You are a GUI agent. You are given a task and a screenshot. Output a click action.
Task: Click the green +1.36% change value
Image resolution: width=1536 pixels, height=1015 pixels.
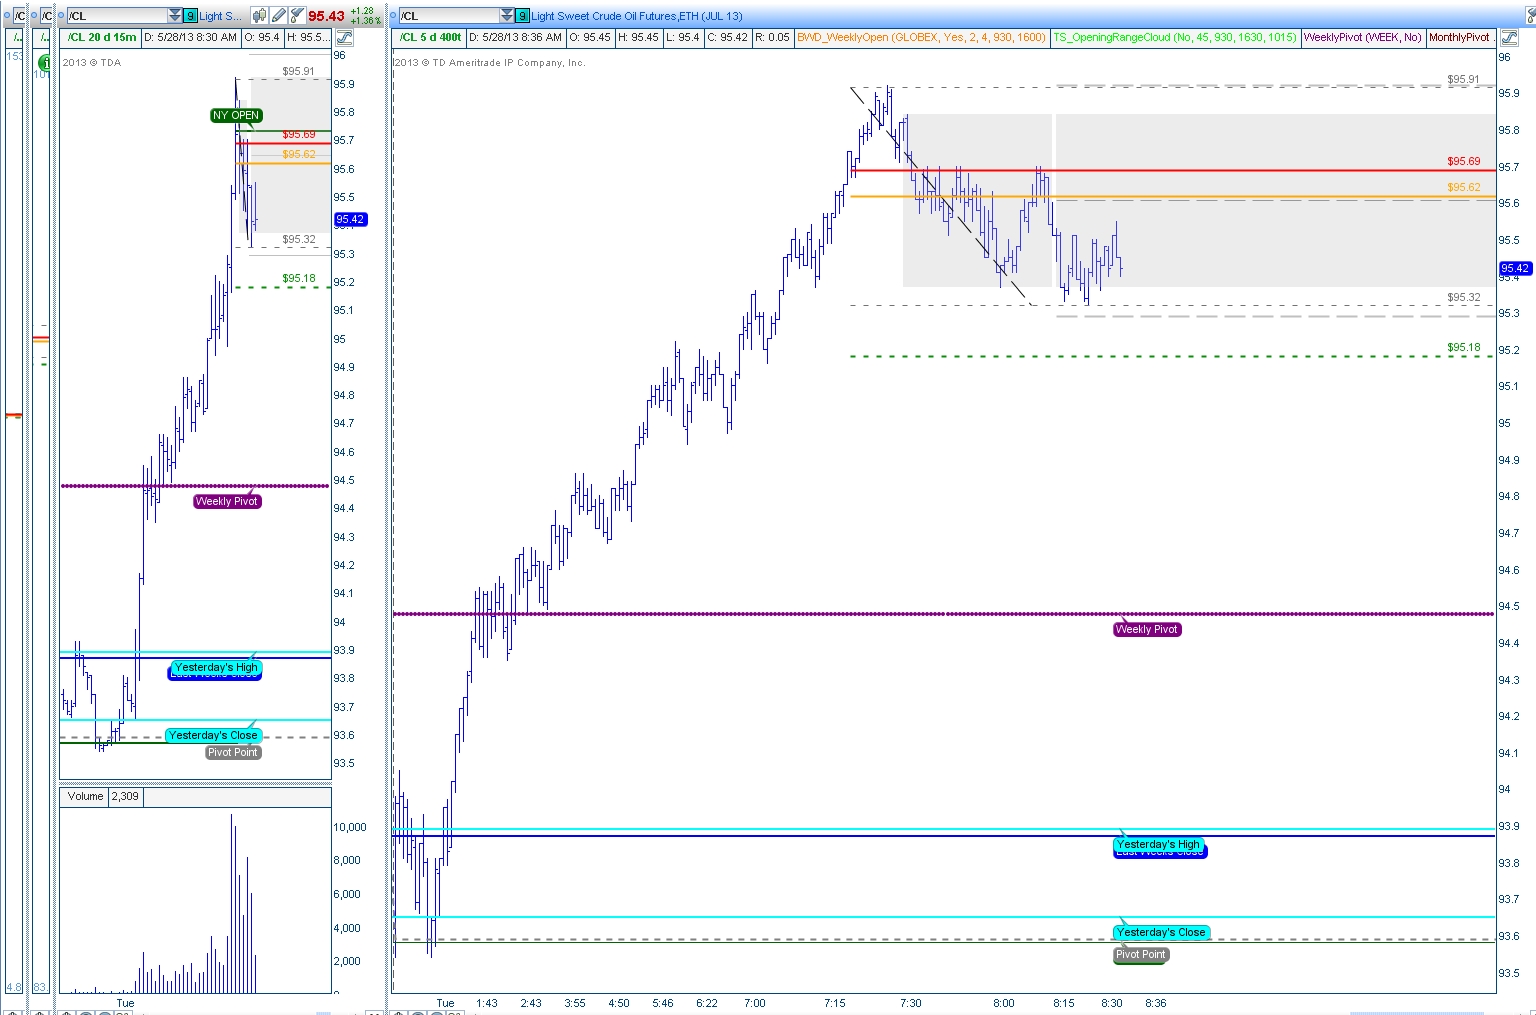coord(366,21)
